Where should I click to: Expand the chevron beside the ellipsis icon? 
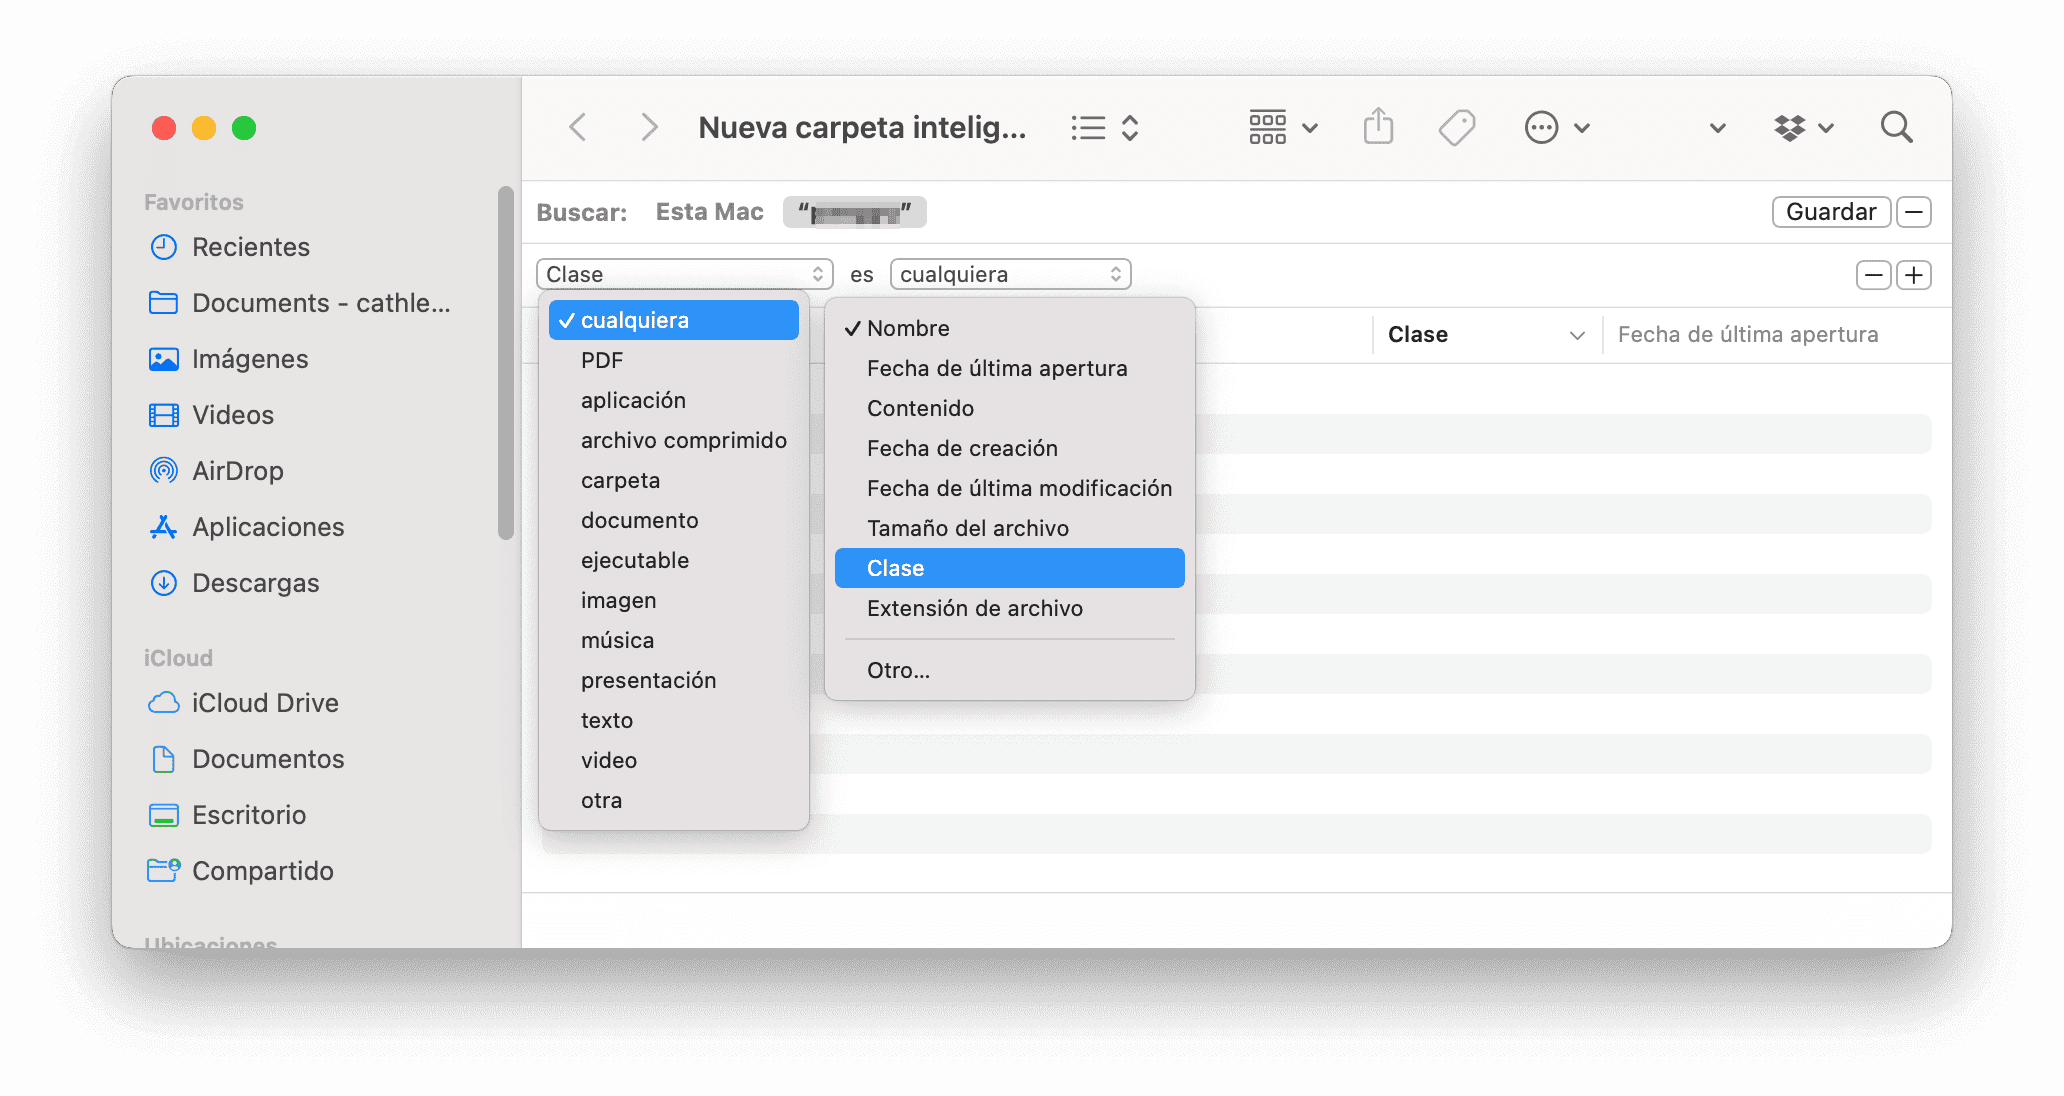[1582, 128]
